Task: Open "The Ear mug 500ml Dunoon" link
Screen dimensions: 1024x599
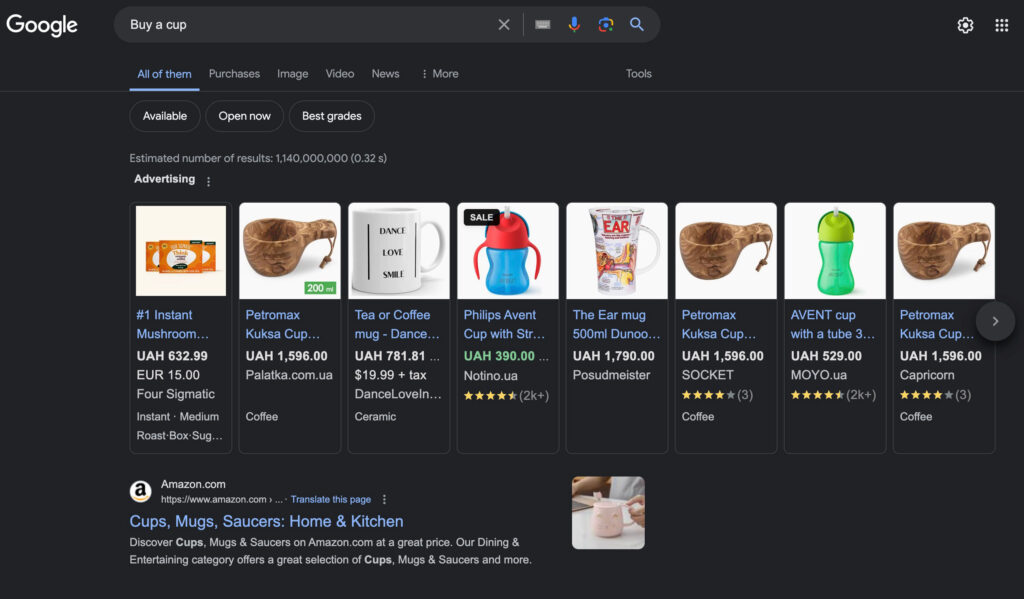Action: tap(616, 324)
